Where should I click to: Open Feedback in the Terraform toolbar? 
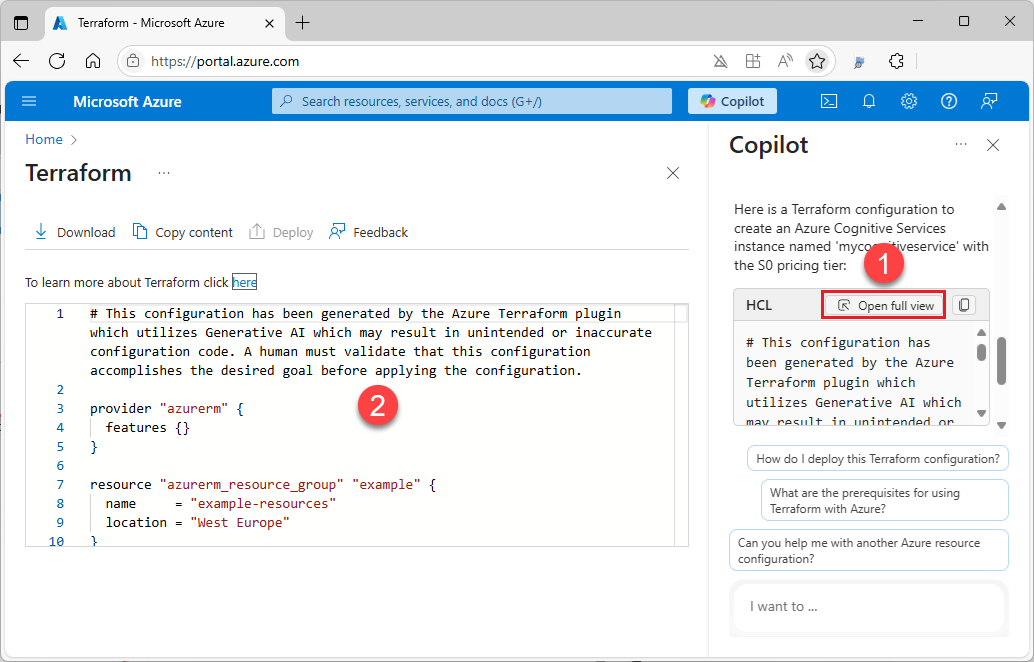(368, 232)
